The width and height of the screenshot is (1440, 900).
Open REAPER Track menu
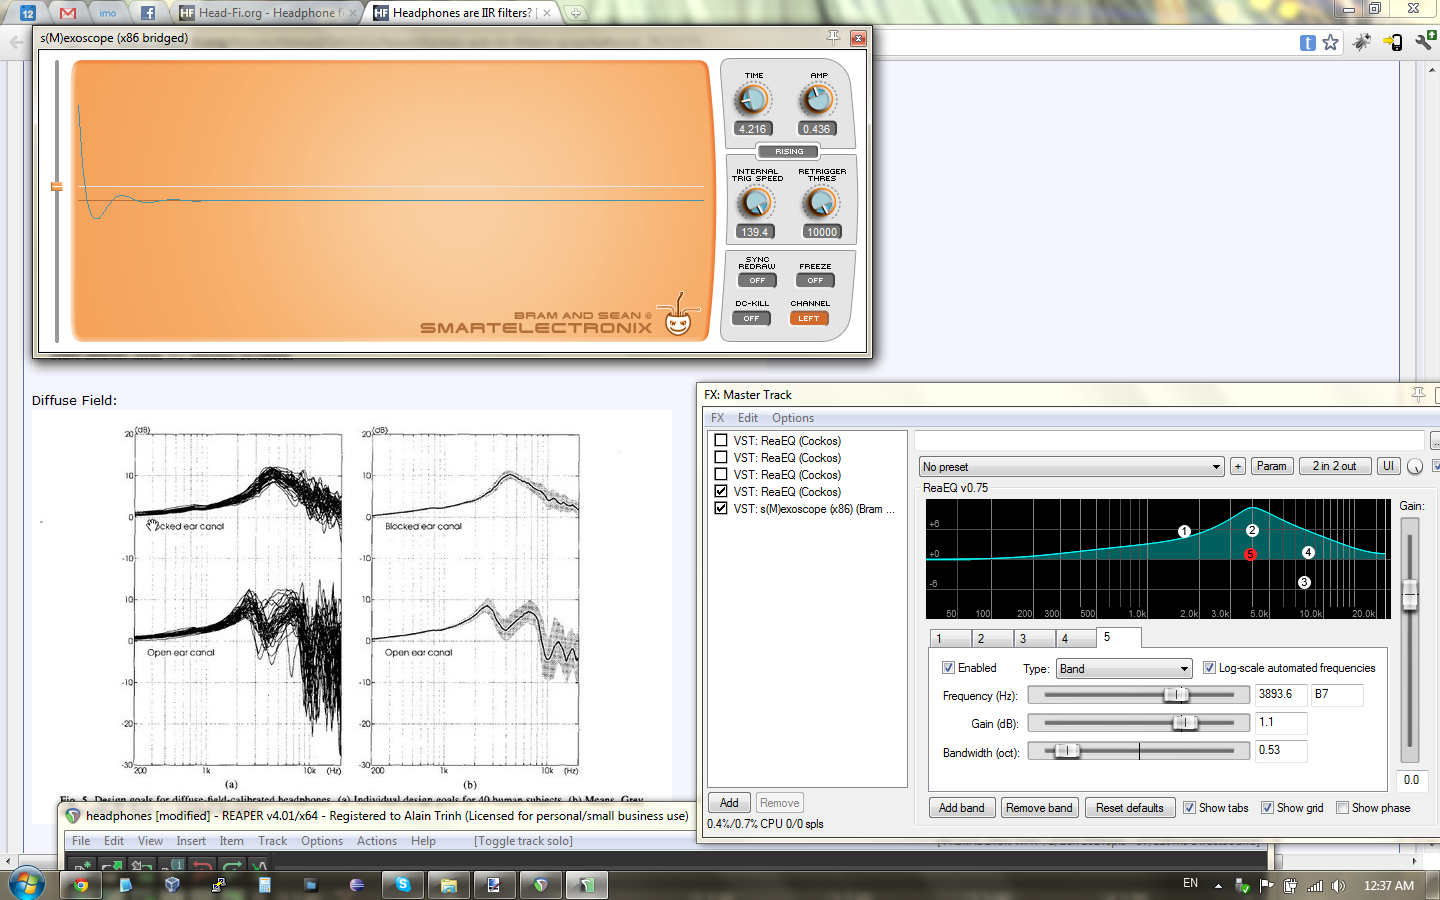click(272, 841)
